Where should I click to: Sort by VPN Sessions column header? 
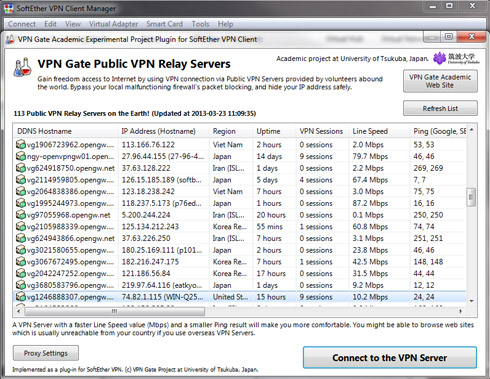pos(321,131)
